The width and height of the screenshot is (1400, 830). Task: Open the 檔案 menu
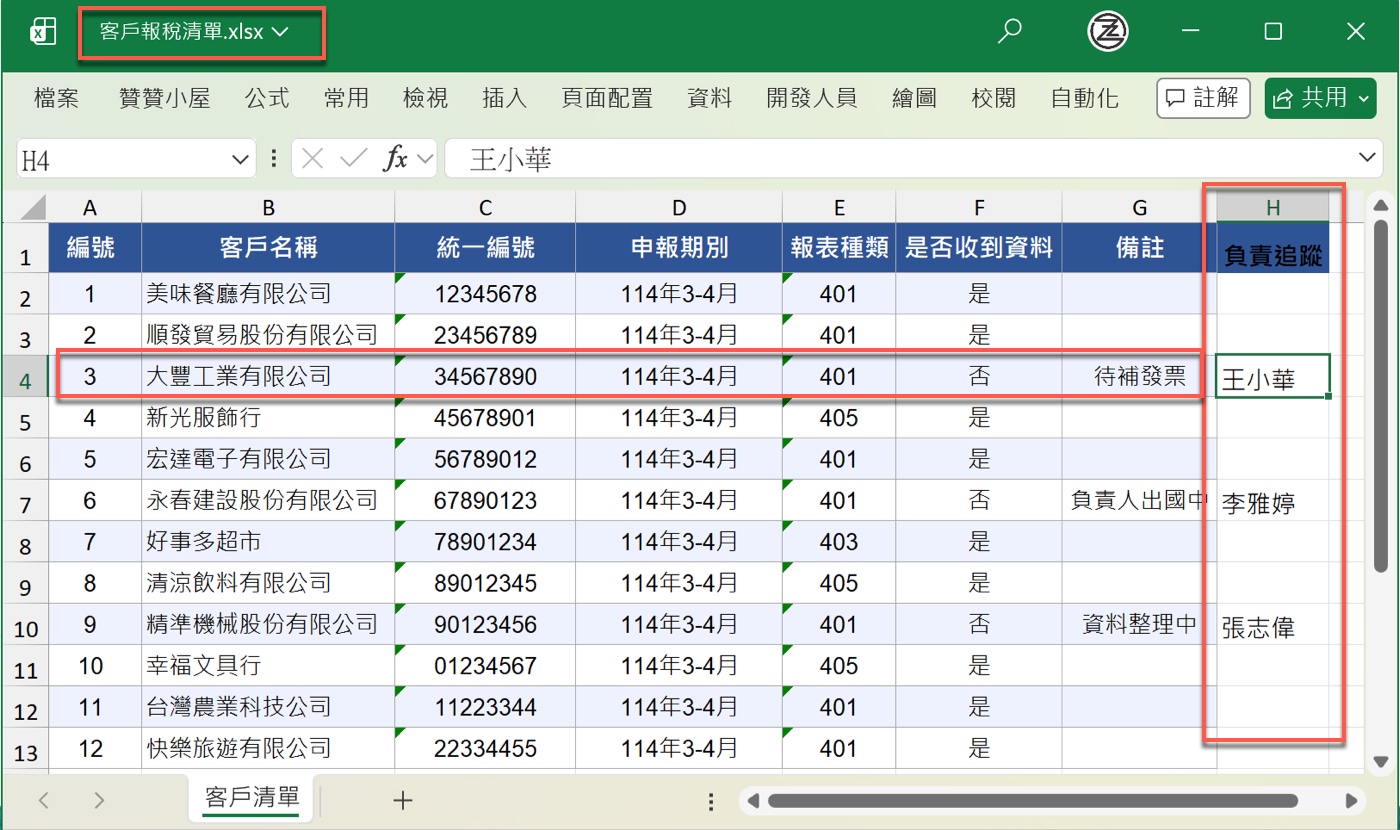point(56,98)
